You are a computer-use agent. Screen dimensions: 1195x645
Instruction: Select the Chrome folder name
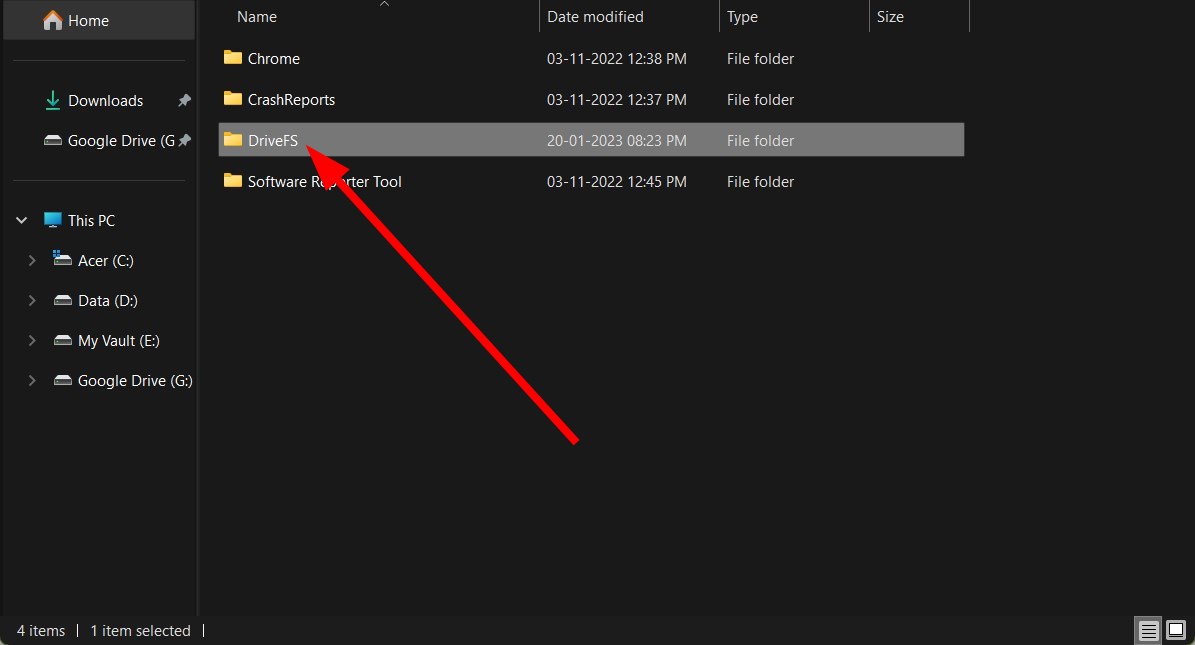click(x=274, y=59)
